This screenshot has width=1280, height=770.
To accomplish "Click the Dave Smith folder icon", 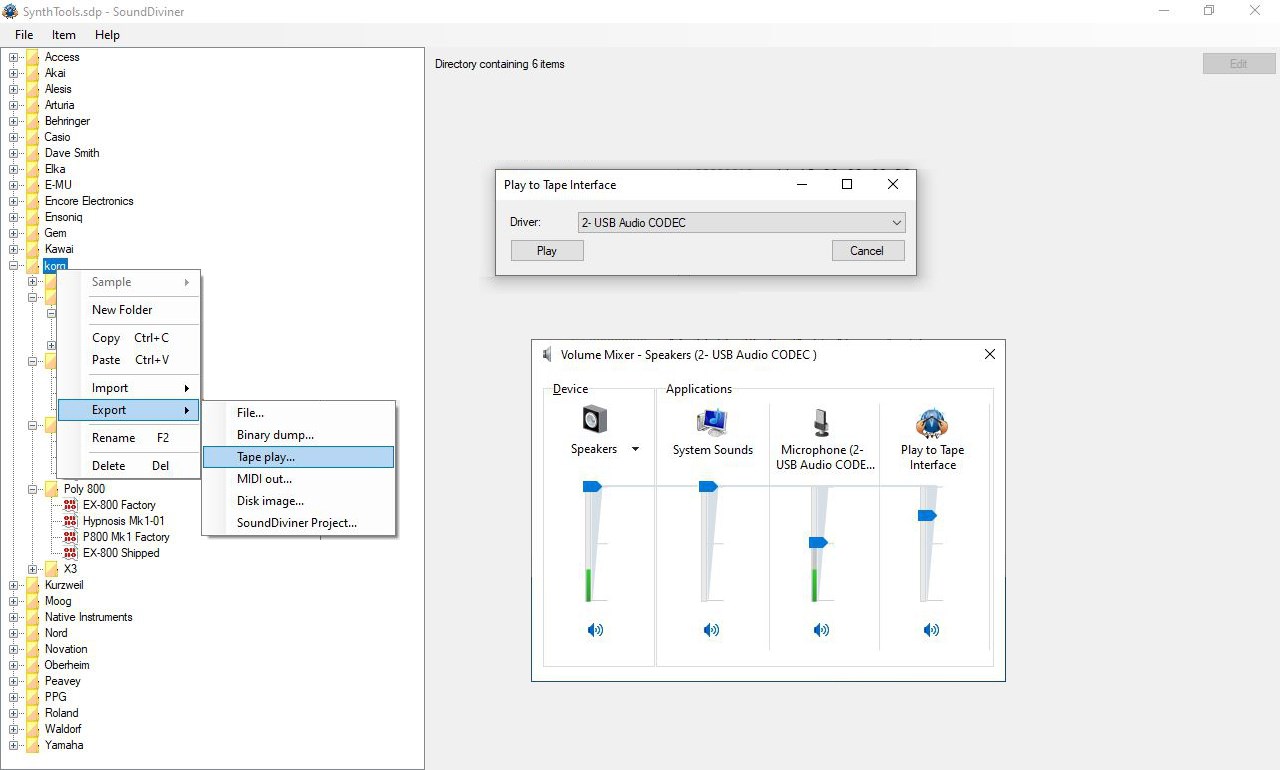I will [33, 153].
